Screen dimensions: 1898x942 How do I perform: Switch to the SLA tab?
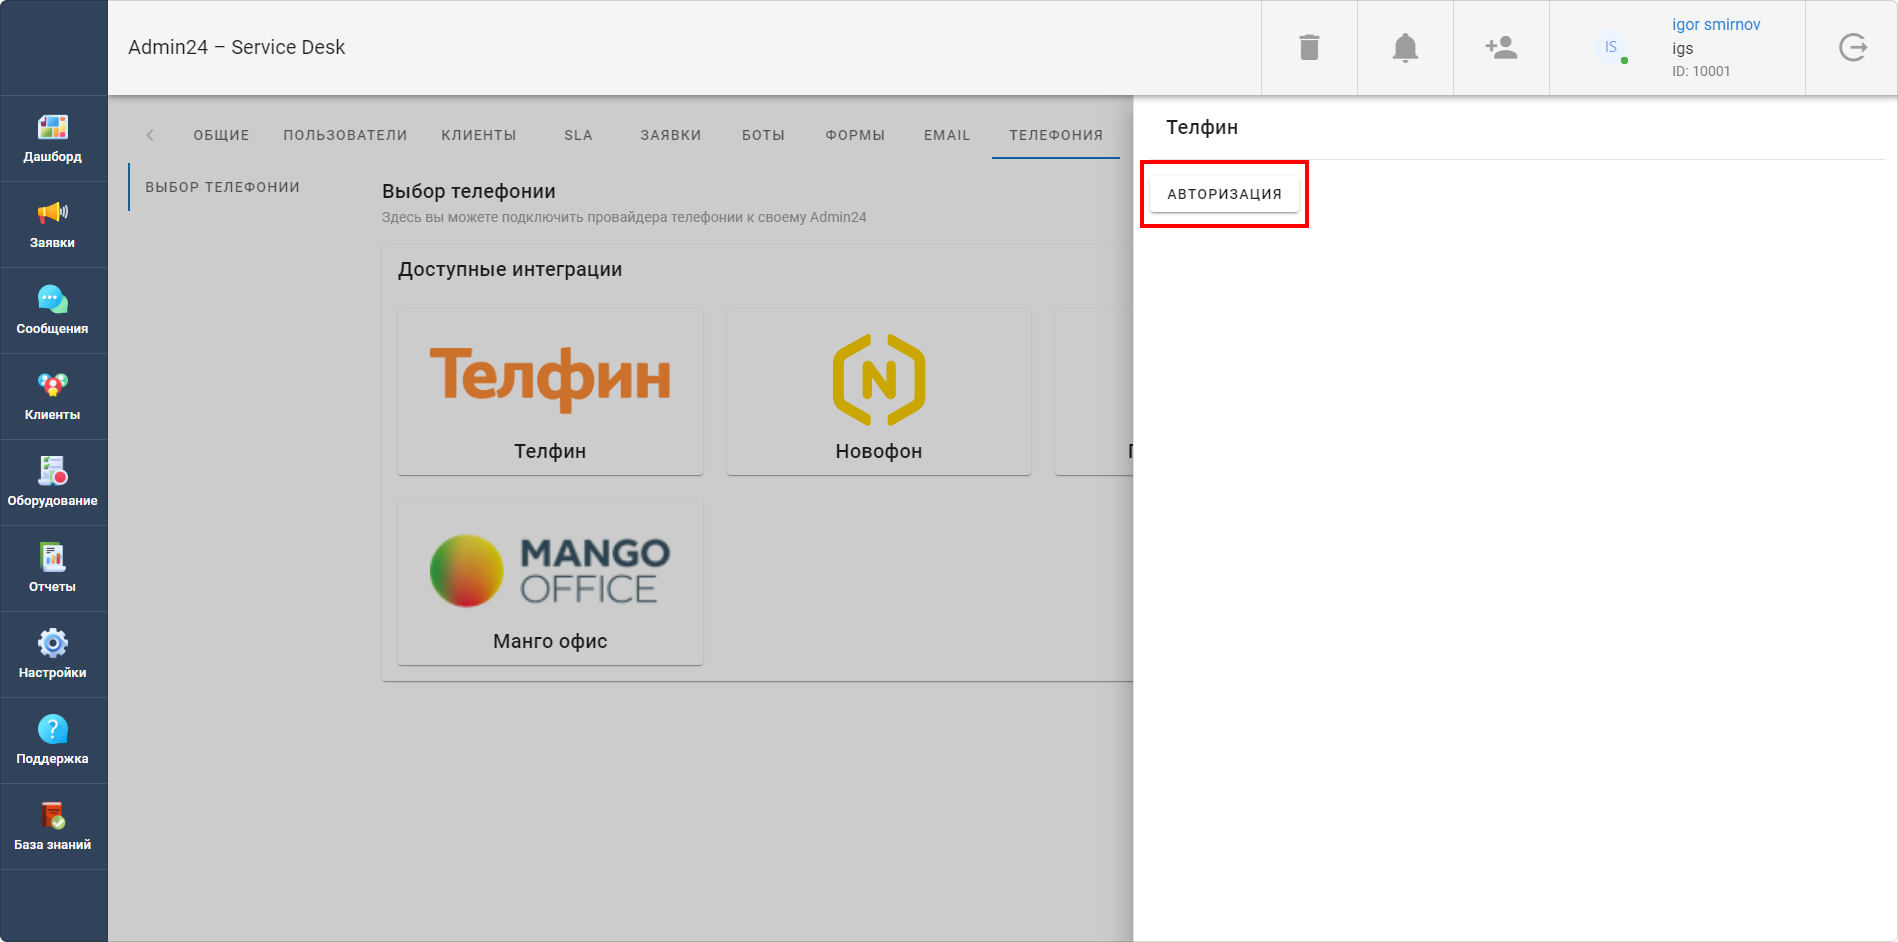pos(578,135)
